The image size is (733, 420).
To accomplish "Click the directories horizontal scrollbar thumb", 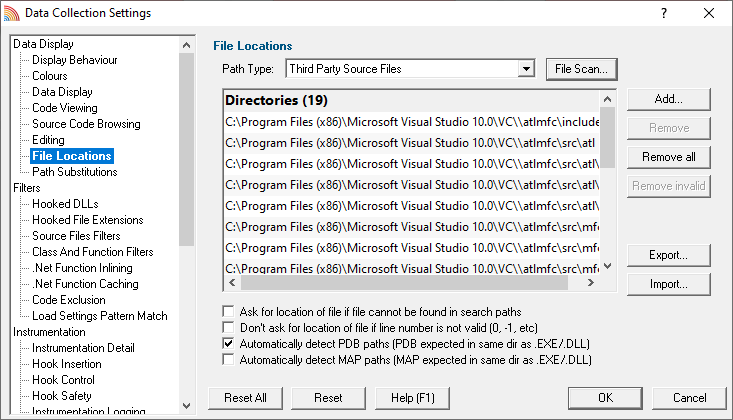I will pyautogui.click(x=404, y=282).
